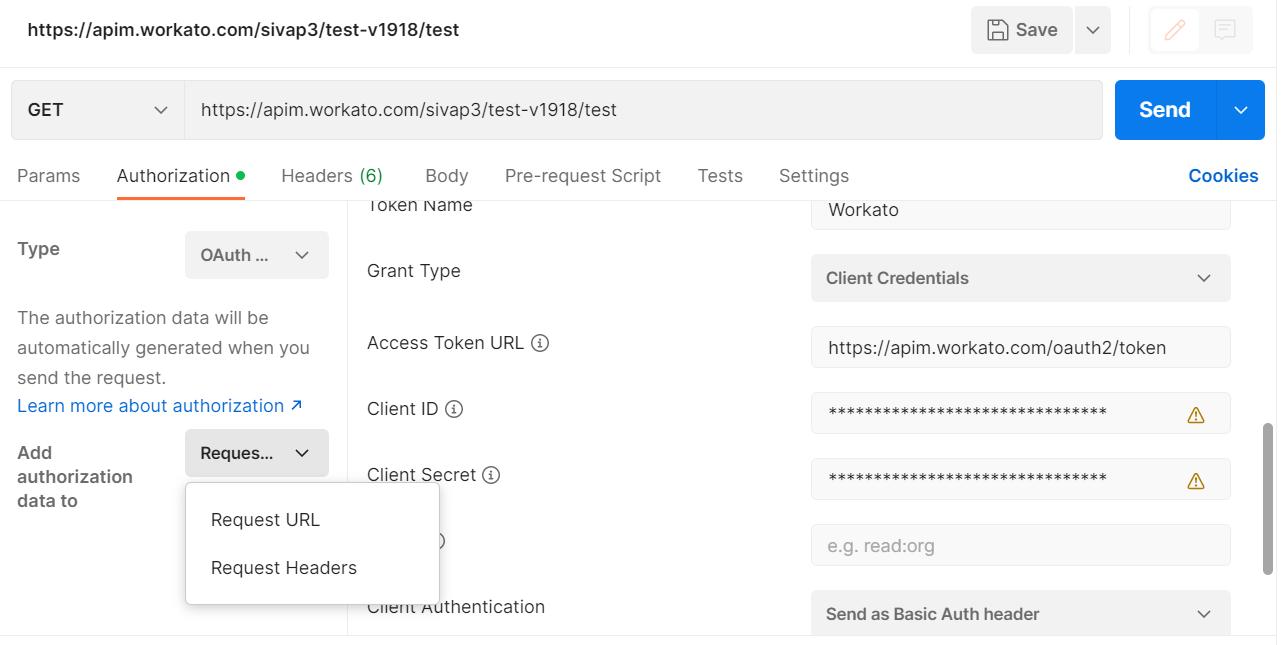
Task: Open the Client Authentication dropdown
Action: 1020,614
